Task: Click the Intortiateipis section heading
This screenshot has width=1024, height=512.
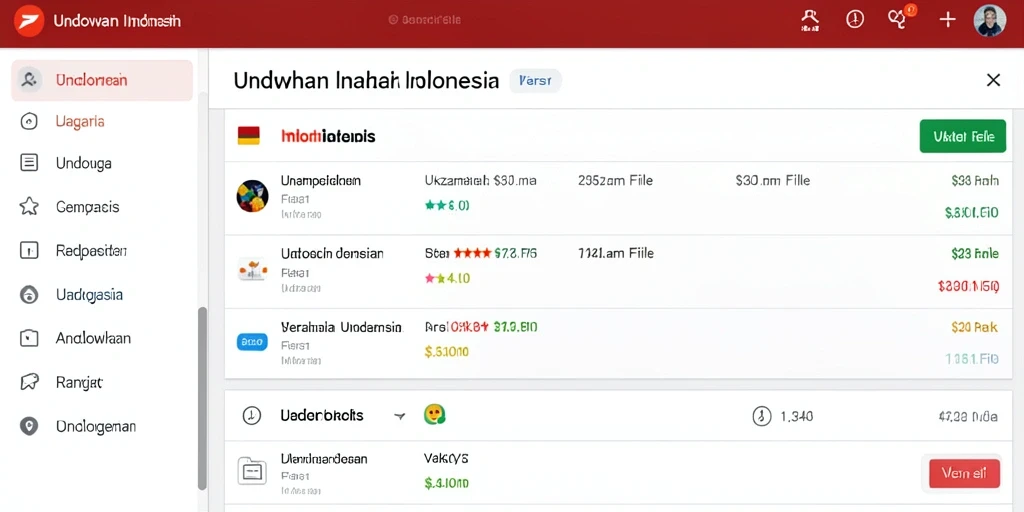Action: click(328, 136)
